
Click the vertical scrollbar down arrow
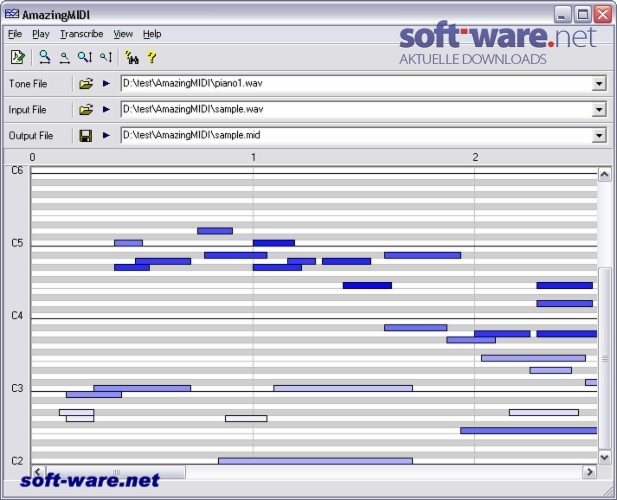(604, 457)
